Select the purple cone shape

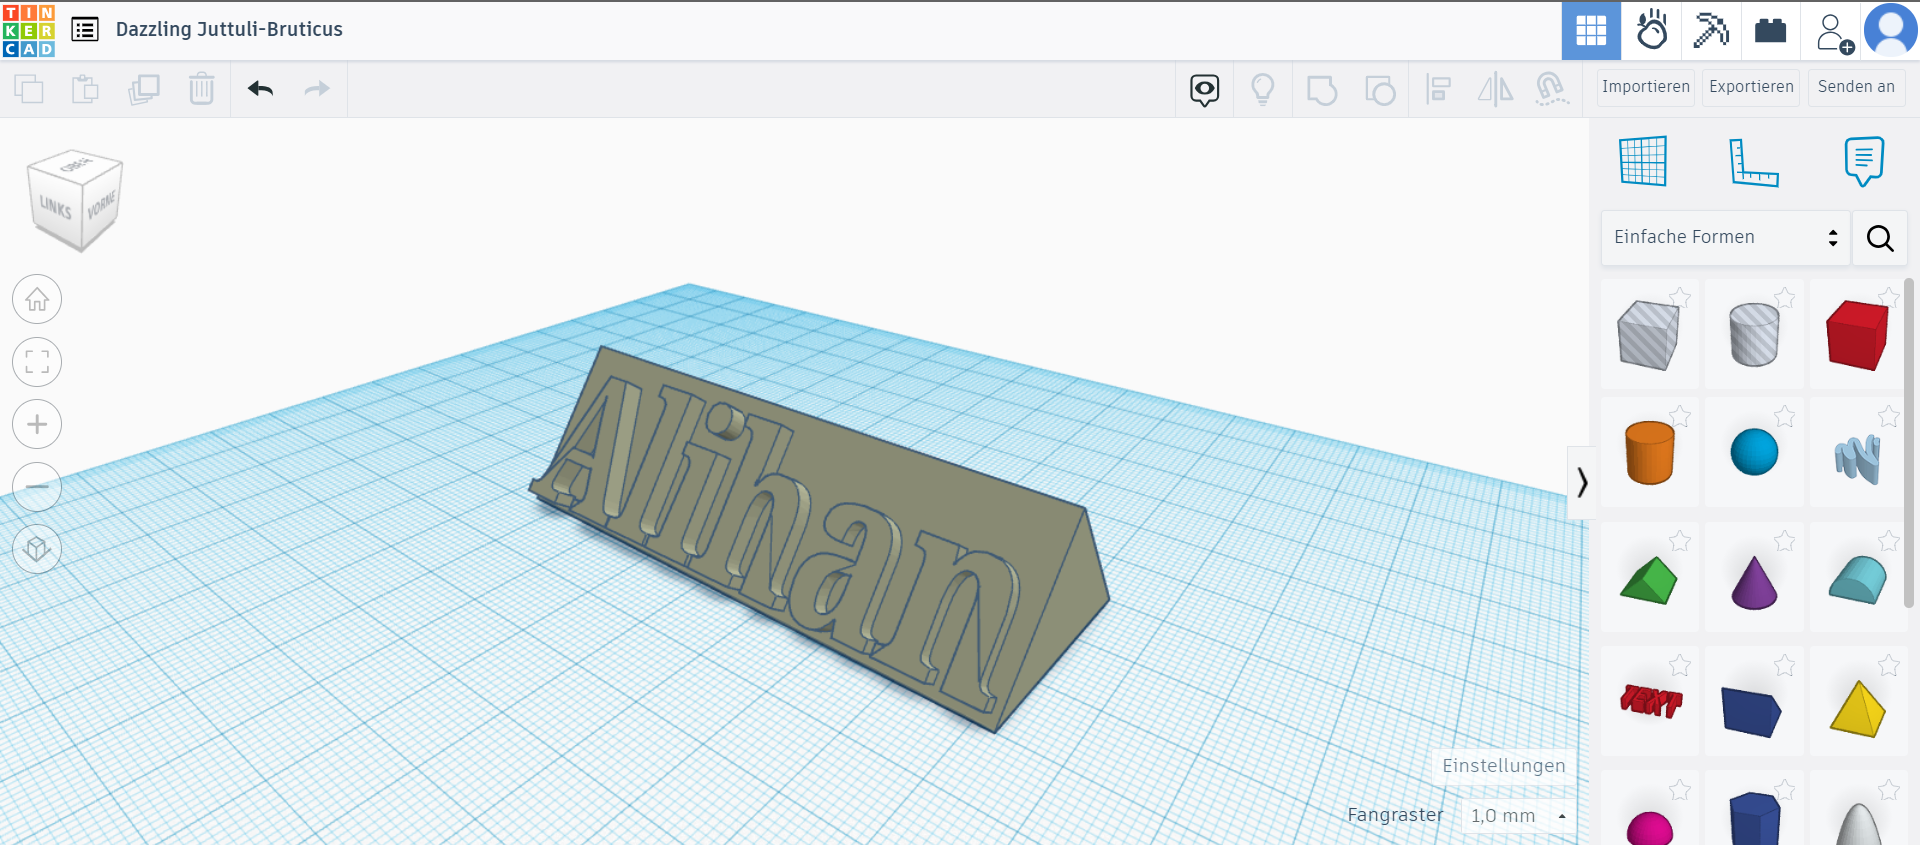pos(1754,582)
